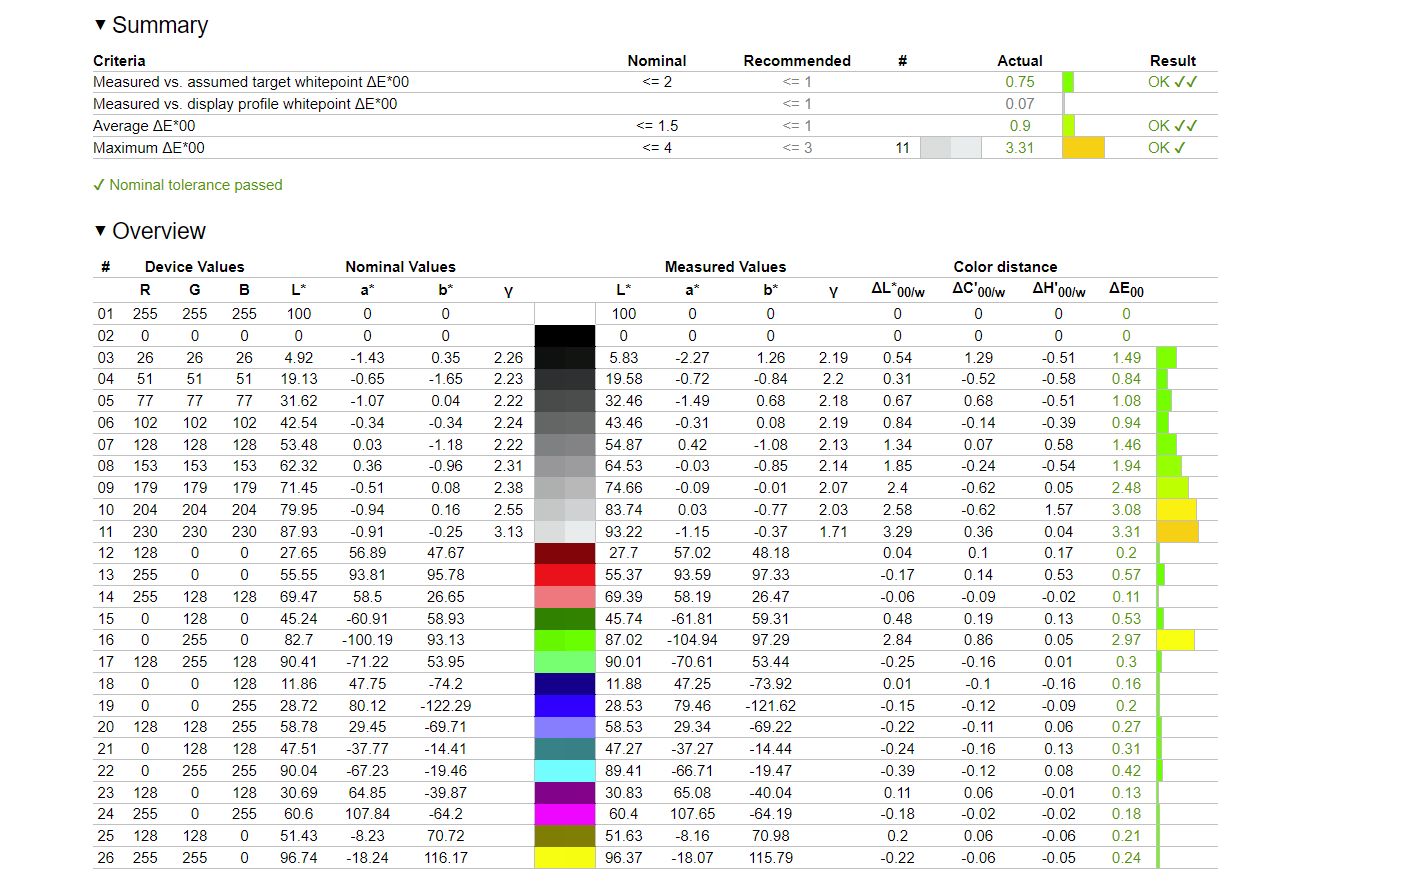
Task: Click 'Measured vs. assumed target whitepoint ΔE*00' criterion
Action: [x=251, y=82]
